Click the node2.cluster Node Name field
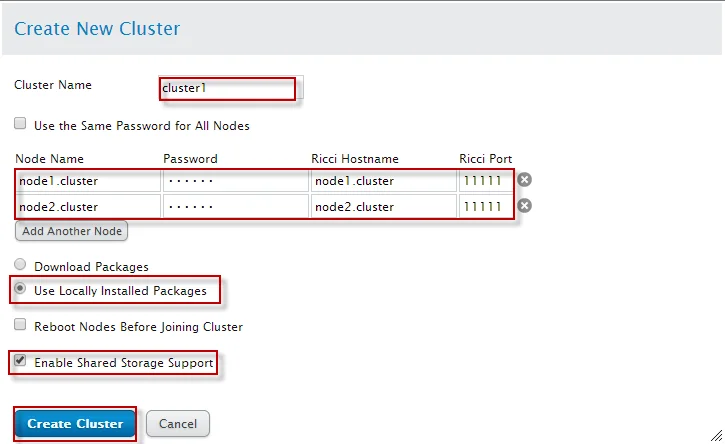The width and height of the screenshot is (725, 444). (x=88, y=207)
